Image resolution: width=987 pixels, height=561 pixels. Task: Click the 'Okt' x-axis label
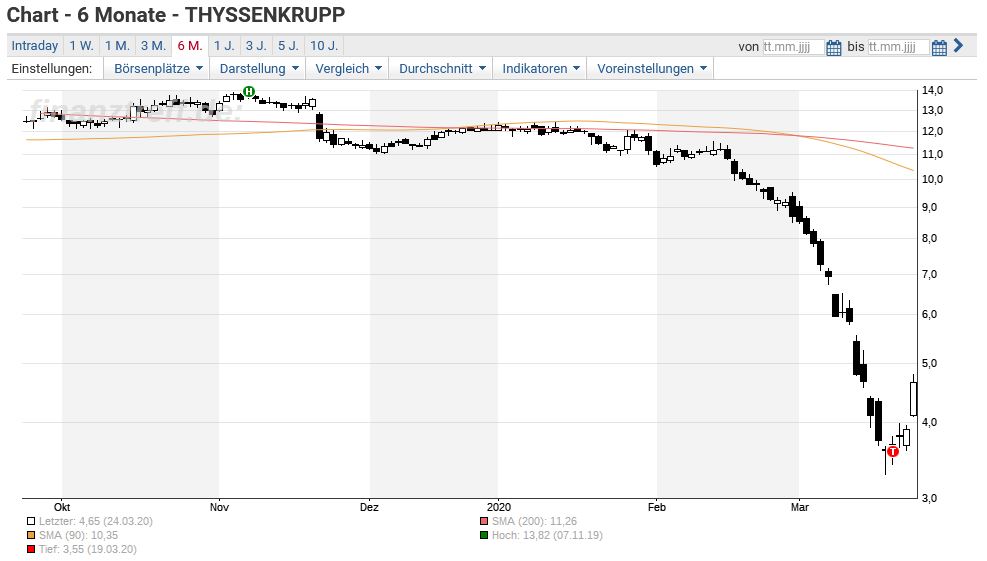(62, 507)
